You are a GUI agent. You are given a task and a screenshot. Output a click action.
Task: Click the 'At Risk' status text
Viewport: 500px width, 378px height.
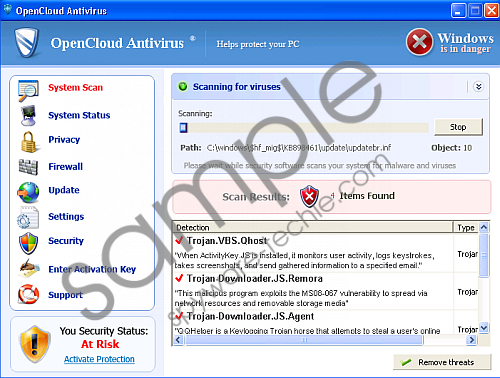tap(100, 344)
